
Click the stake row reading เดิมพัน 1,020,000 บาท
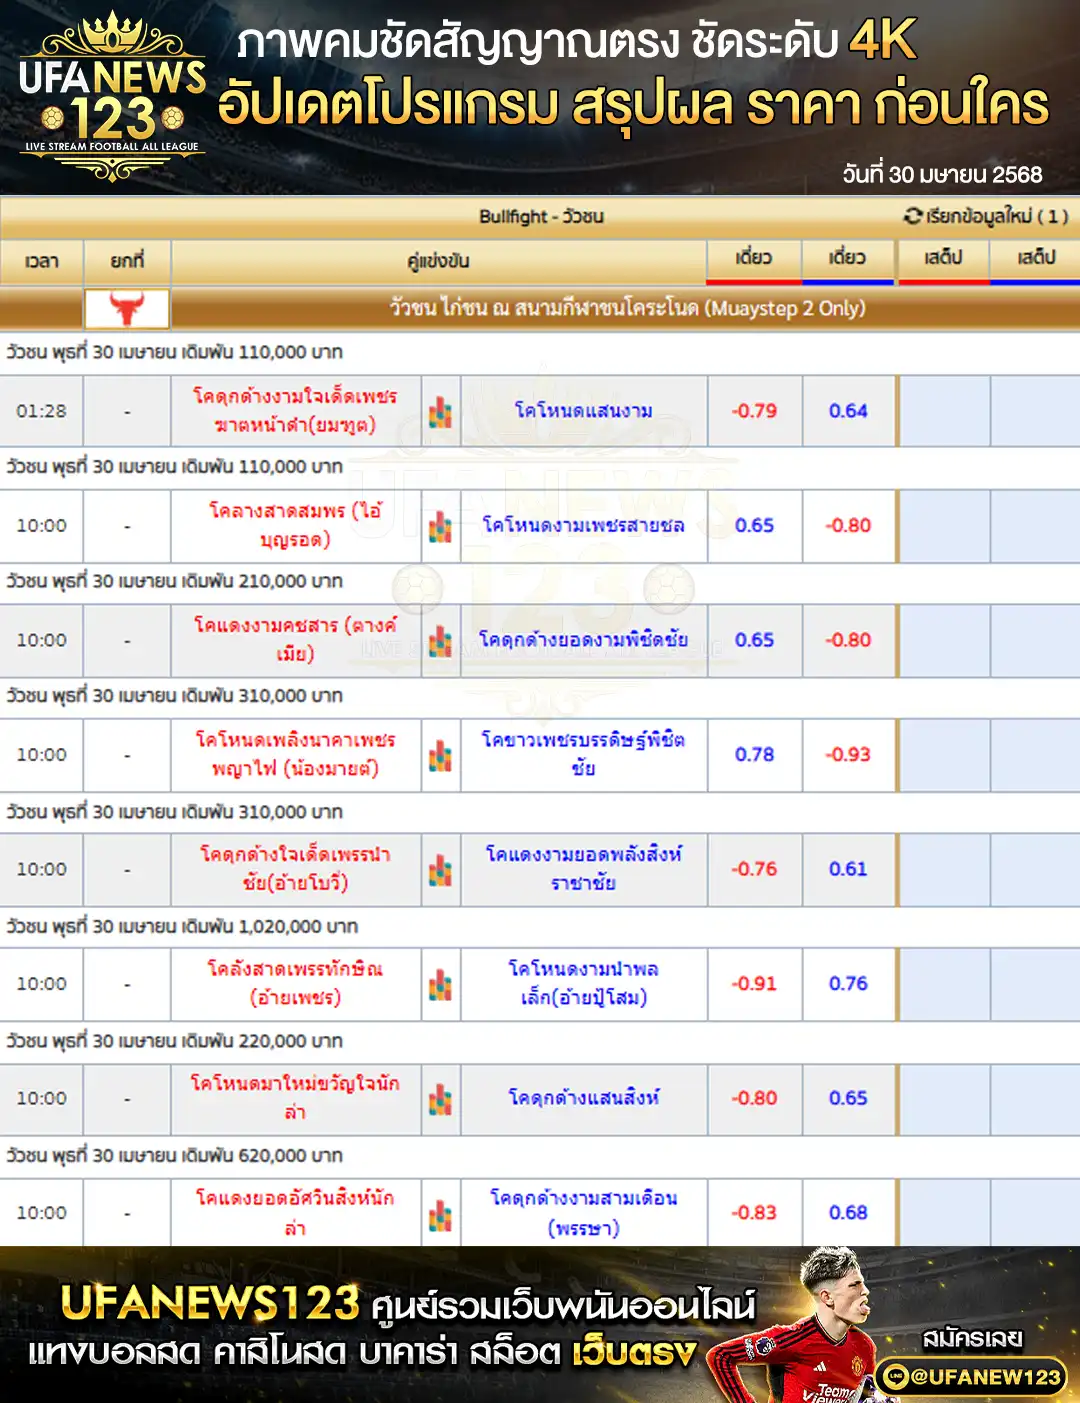[540, 927]
